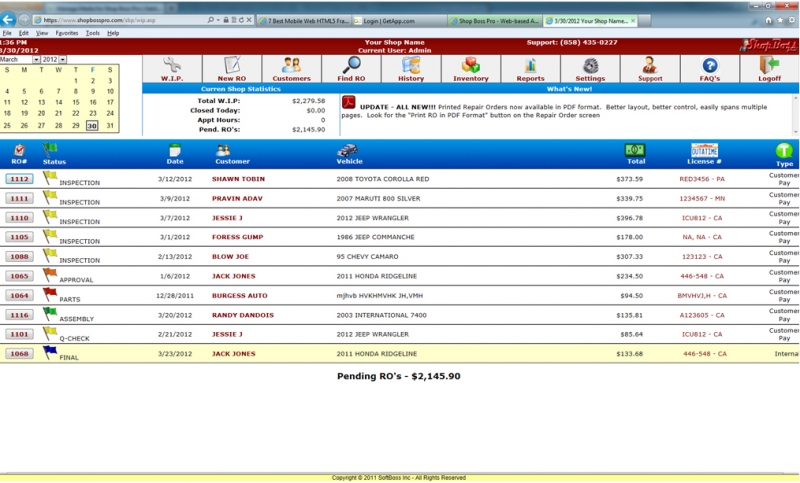Sort by Total money column header
Image resolution: width=800 pixels, height=483 pixels.
tap(635, 150)
